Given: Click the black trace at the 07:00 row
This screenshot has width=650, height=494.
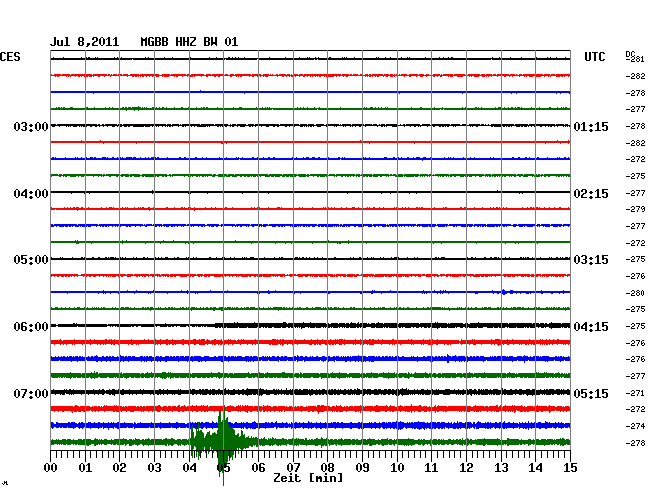Looking at the screenshot, I should [310, 392].
